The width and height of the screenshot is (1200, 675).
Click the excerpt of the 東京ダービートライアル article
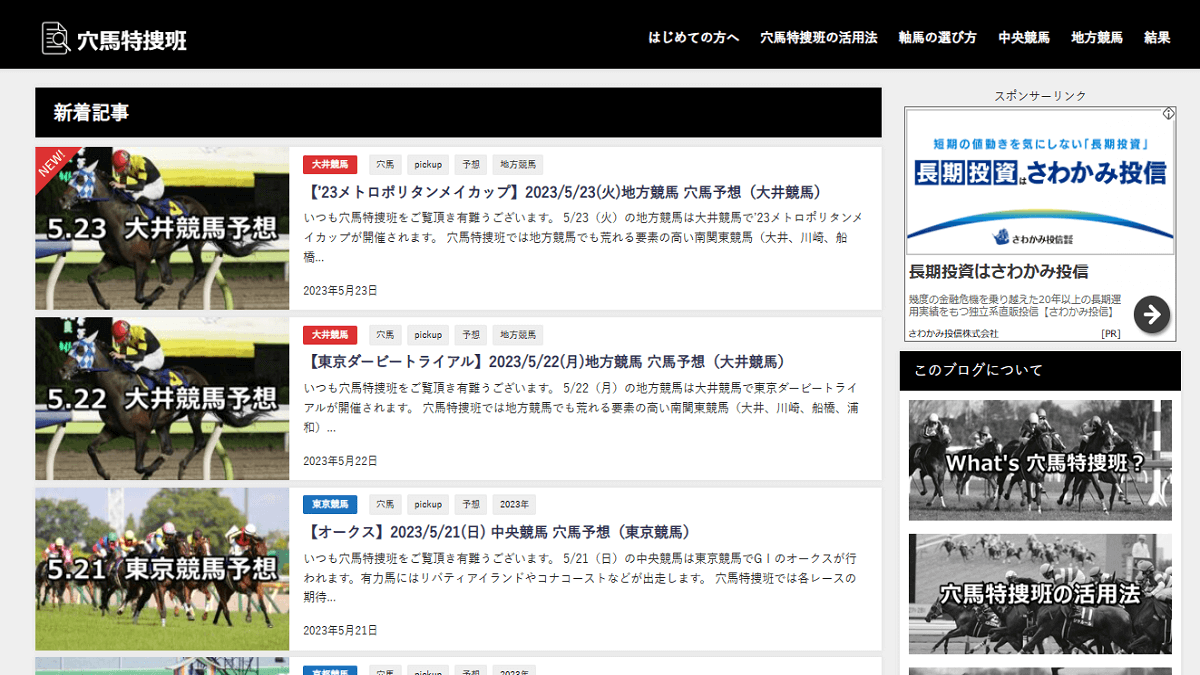[583, 407]
